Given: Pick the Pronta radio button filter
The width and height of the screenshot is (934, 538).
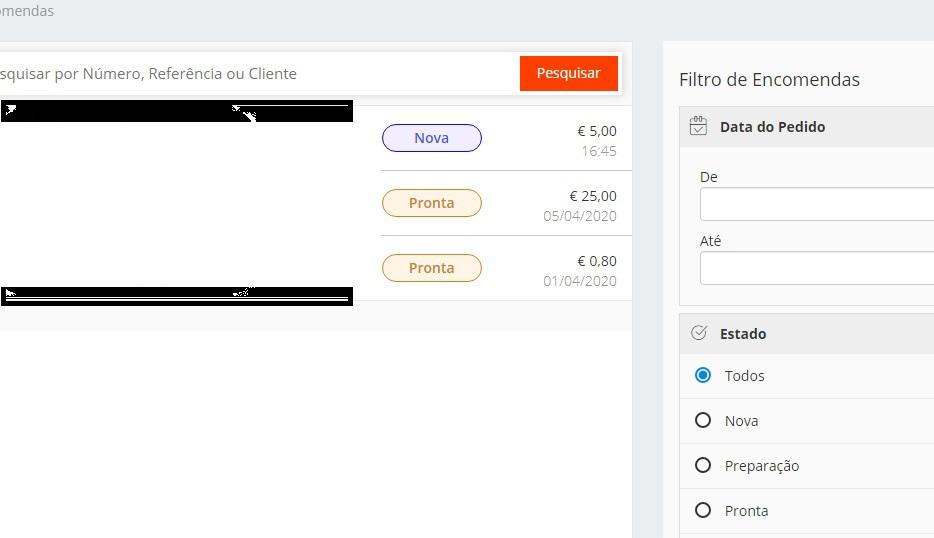Looking at the screenshot, I should 703,511.
